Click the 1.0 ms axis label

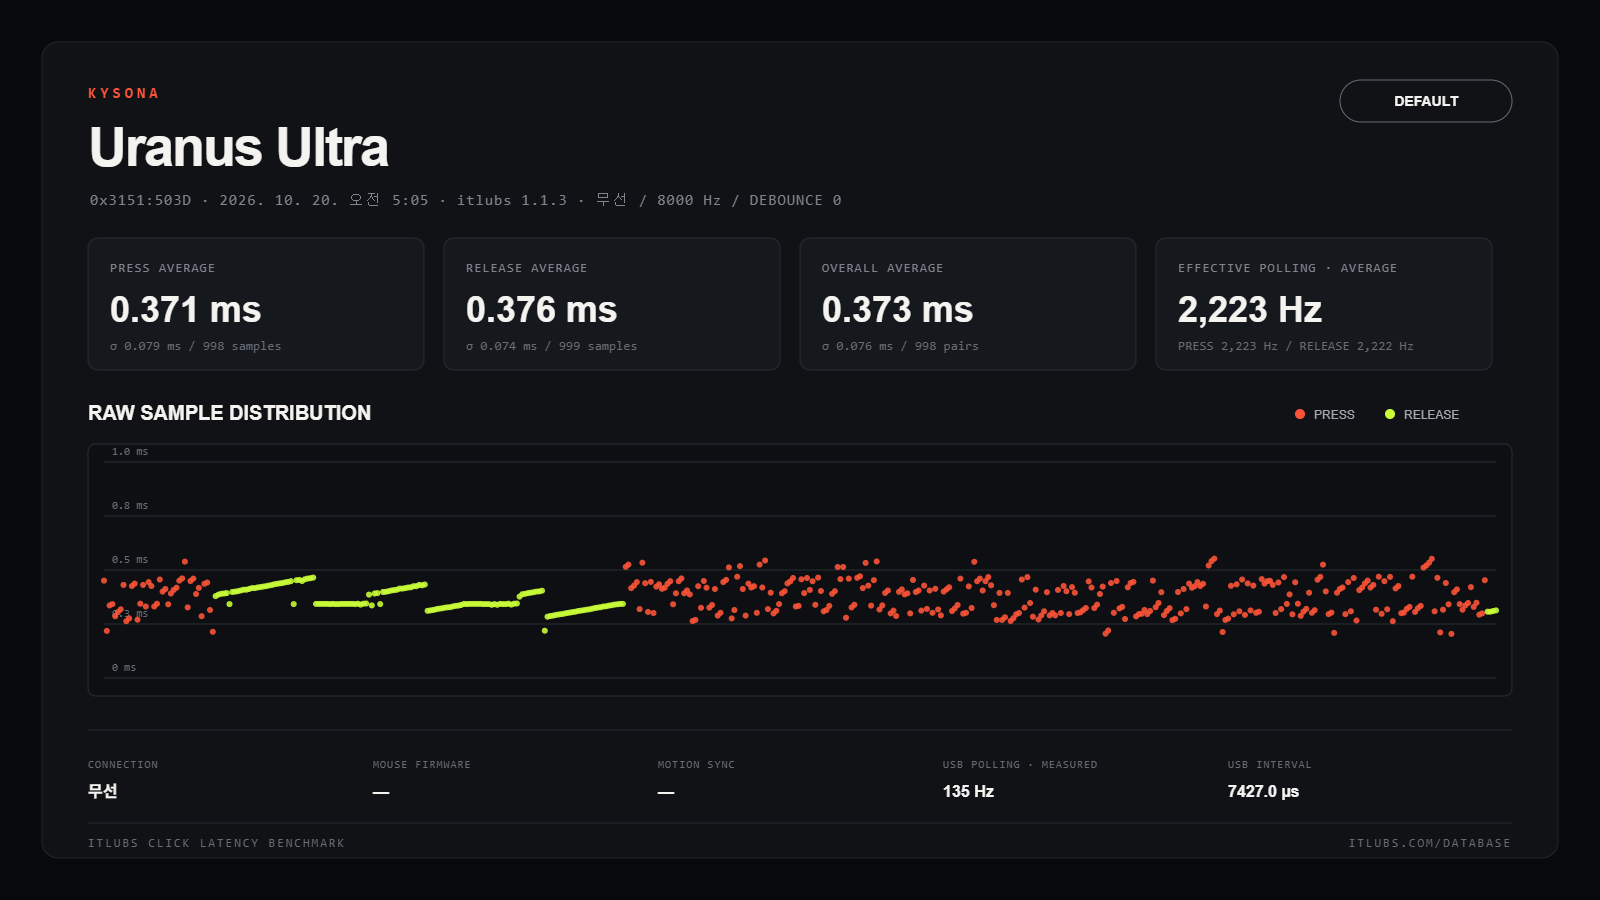click(130, 452)
